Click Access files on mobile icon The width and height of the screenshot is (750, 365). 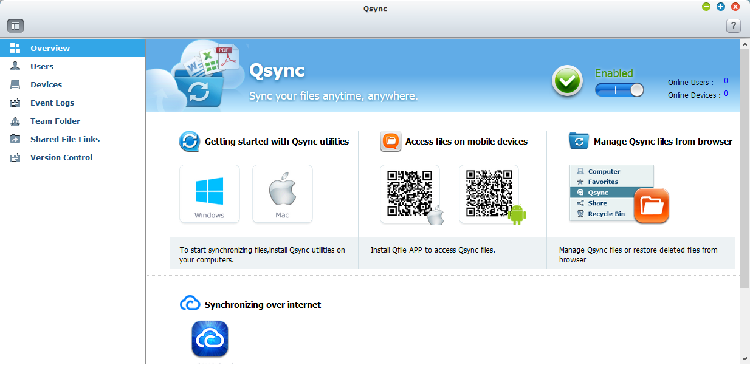390,142
